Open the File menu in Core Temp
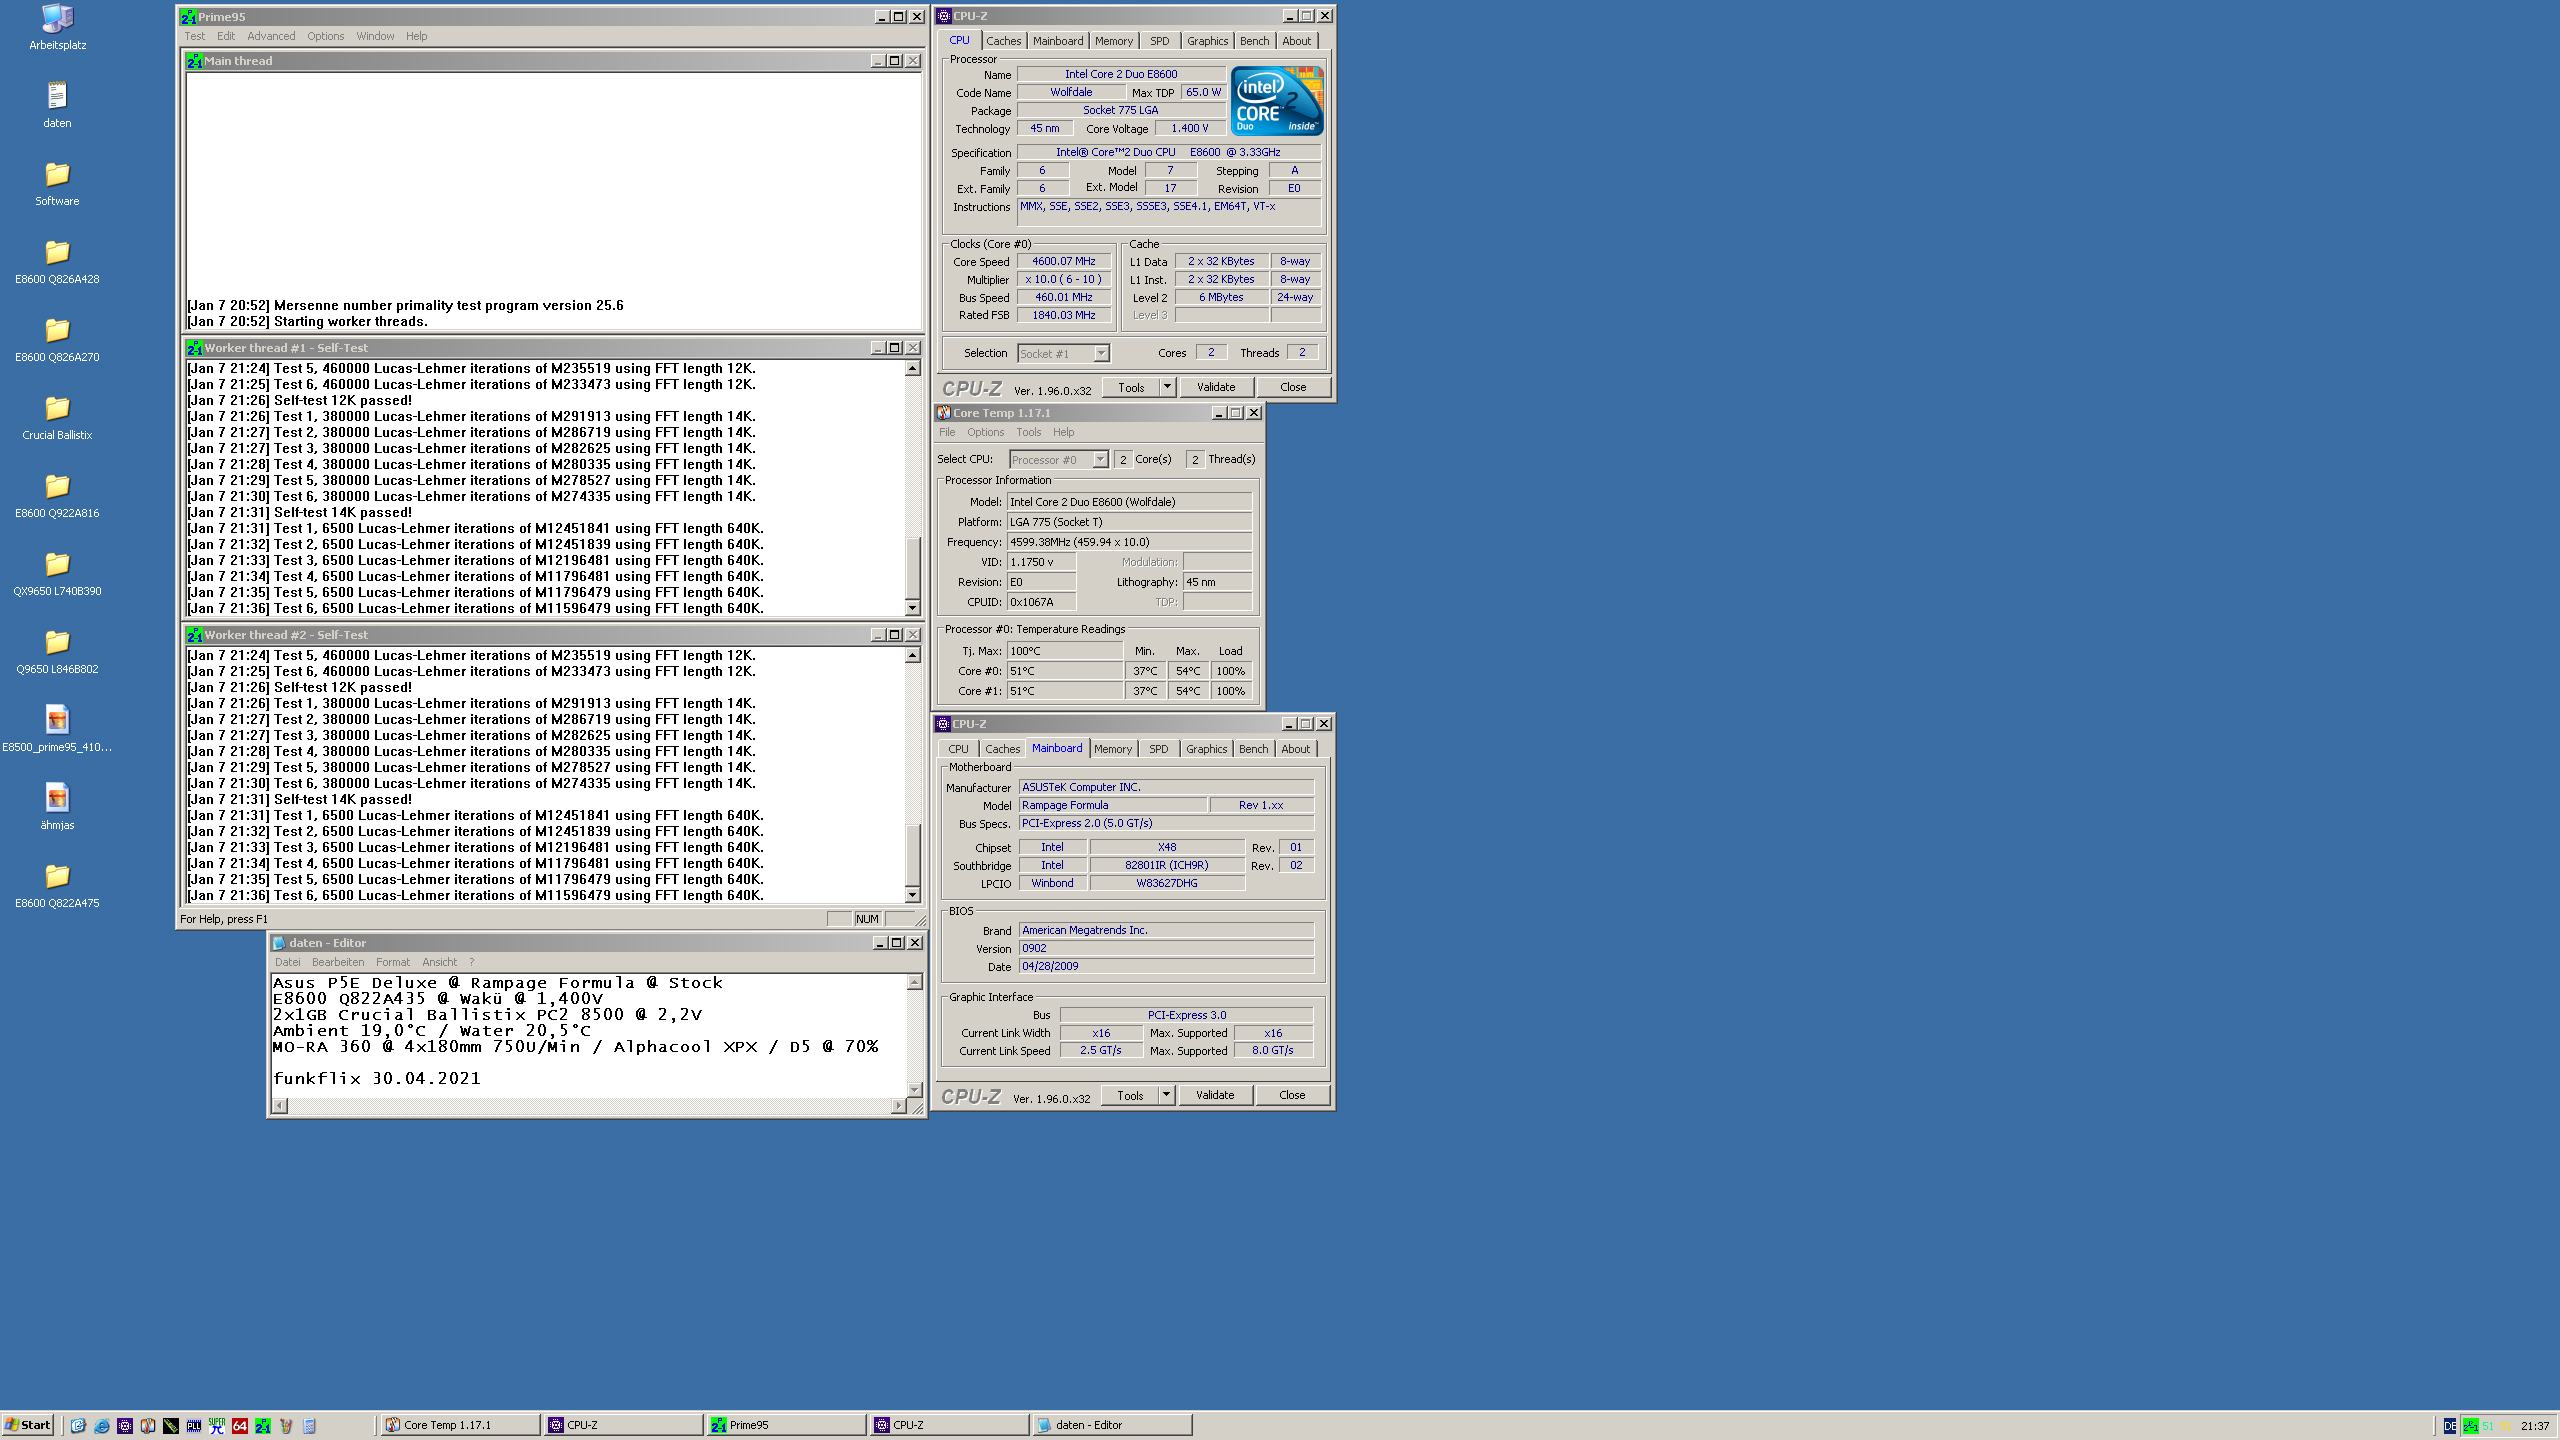Screen dimensions: 2560x1440 (x=947, y=432)
